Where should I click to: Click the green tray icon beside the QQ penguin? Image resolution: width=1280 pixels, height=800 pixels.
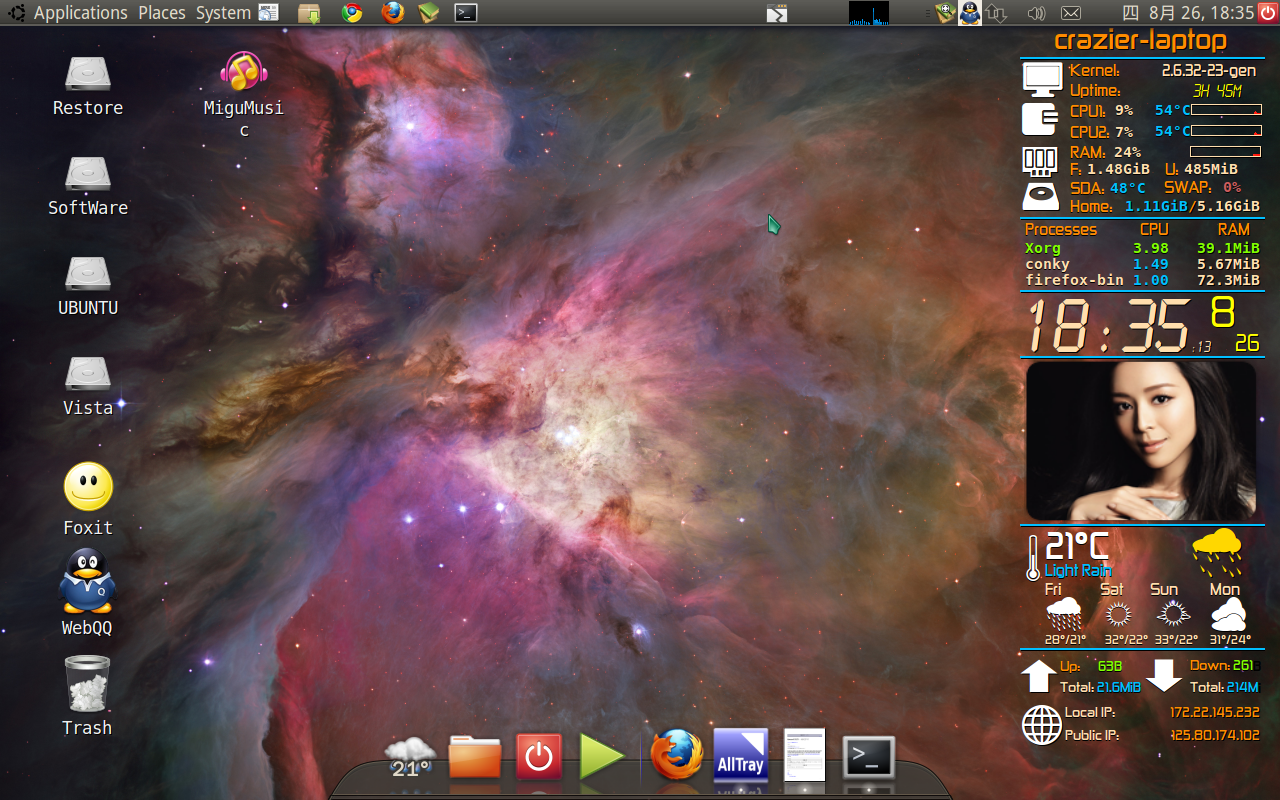[945, 13]
